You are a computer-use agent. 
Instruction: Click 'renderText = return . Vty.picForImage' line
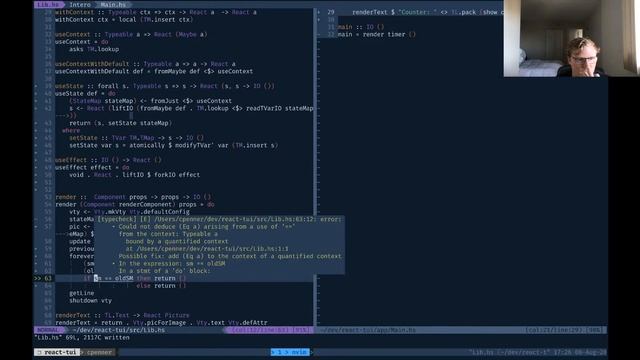pos(161,322)
